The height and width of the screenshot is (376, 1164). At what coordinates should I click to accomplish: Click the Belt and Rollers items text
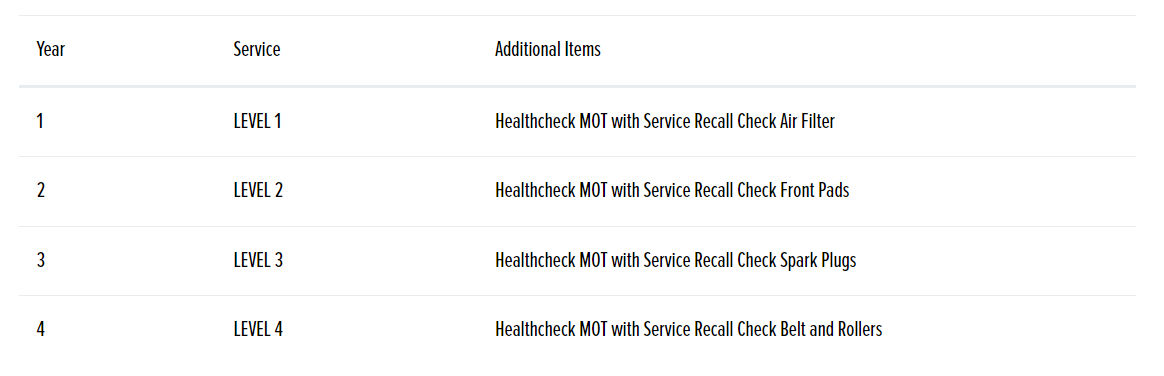tap(831, 329)
